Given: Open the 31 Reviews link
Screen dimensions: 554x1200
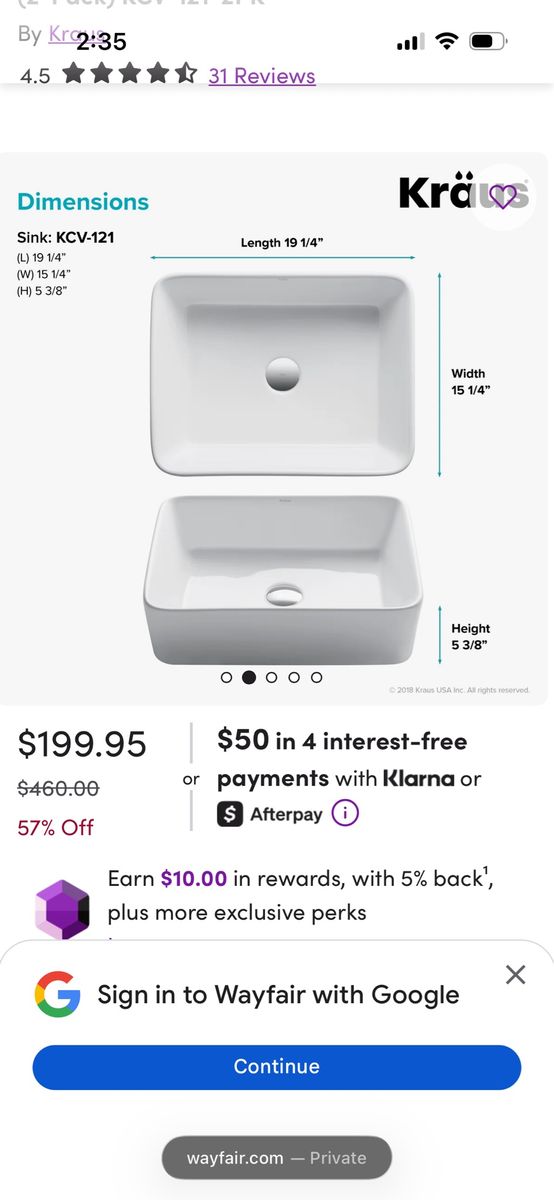Looking at the screenshot, I should coord(262,76).
